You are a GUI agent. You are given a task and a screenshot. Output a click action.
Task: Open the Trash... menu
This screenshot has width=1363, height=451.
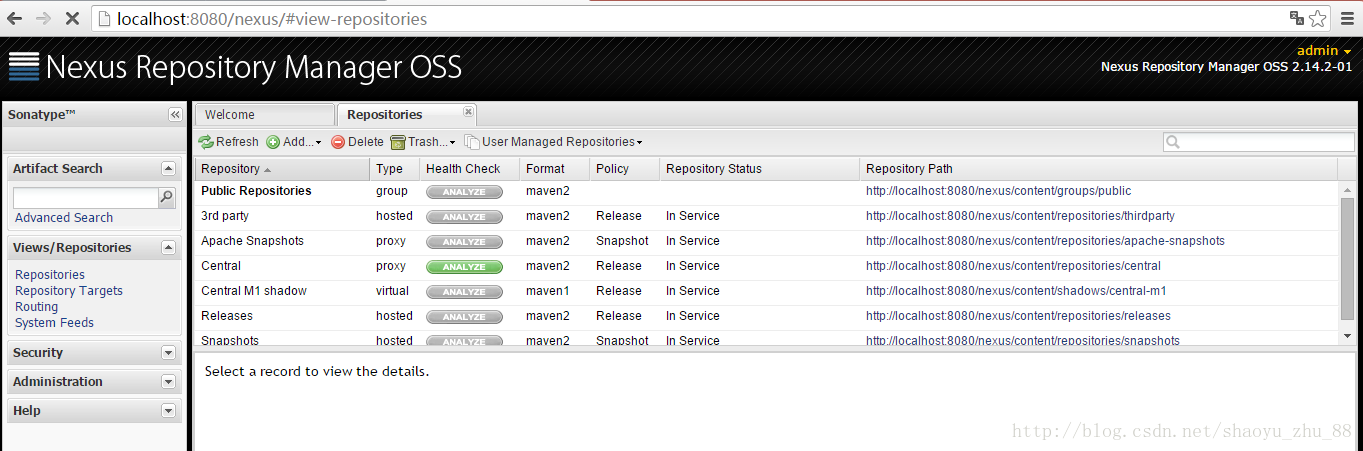coord(423,142)
